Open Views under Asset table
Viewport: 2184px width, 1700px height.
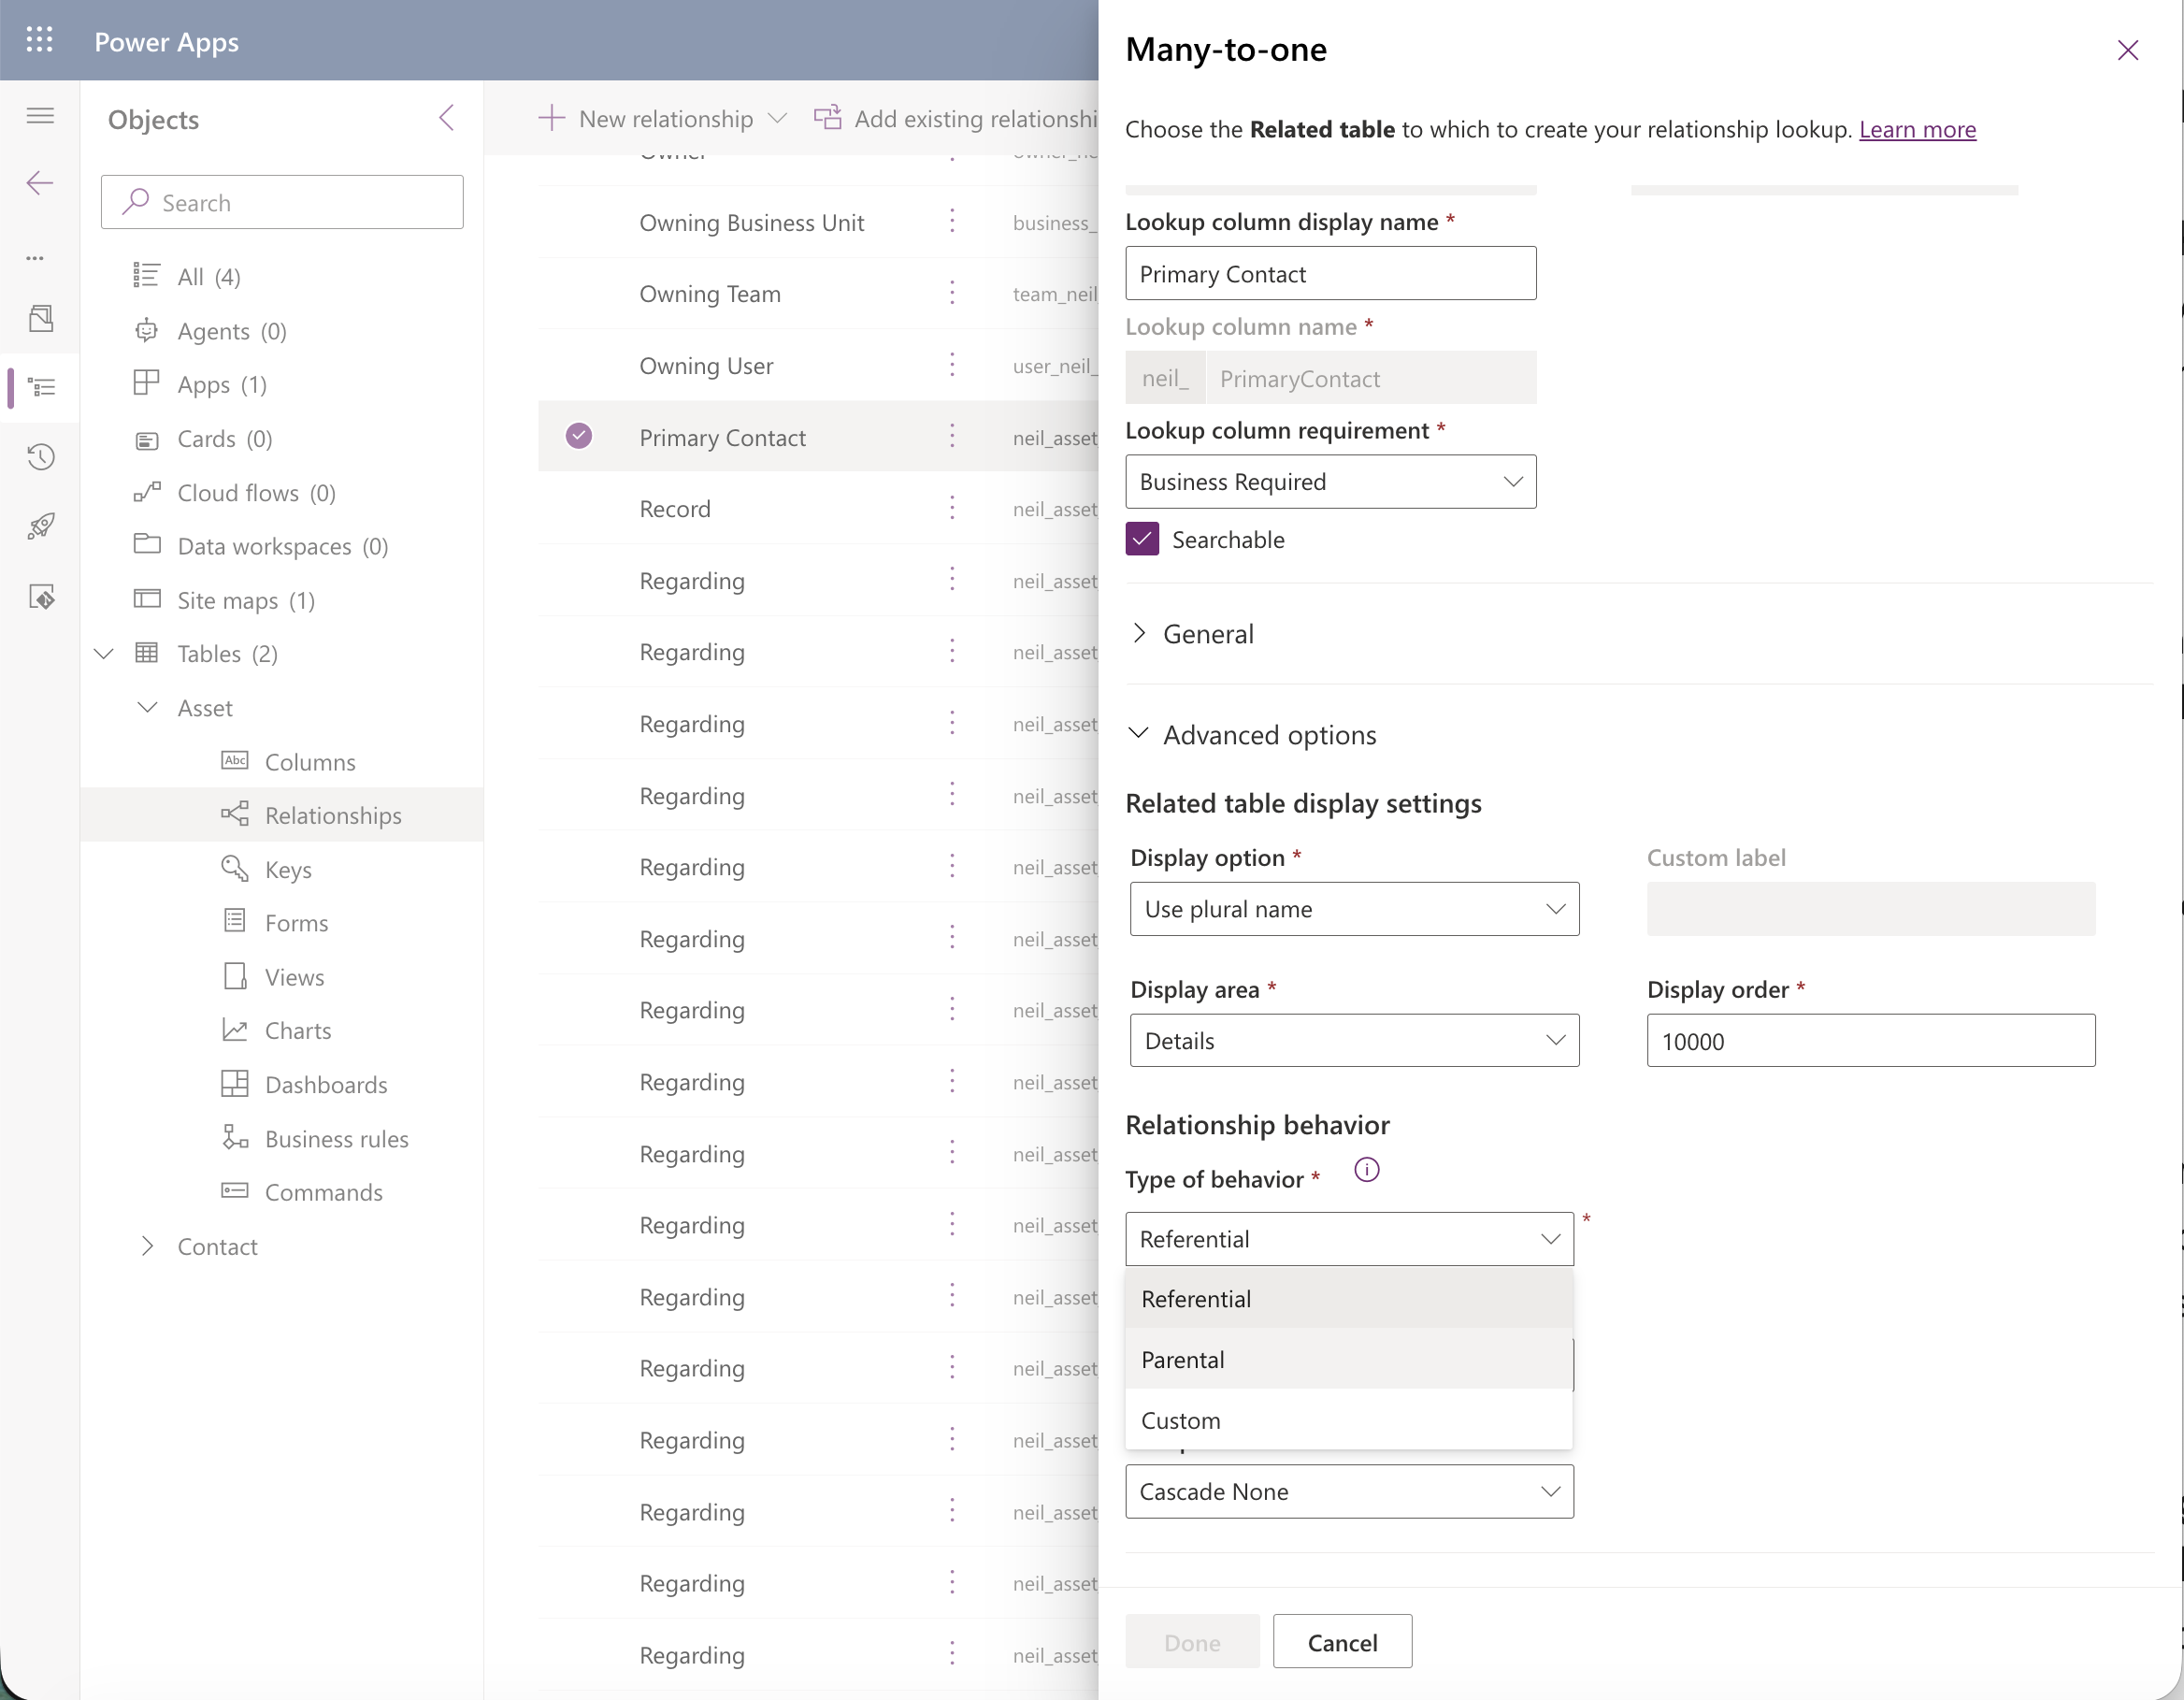click(294, 977)
